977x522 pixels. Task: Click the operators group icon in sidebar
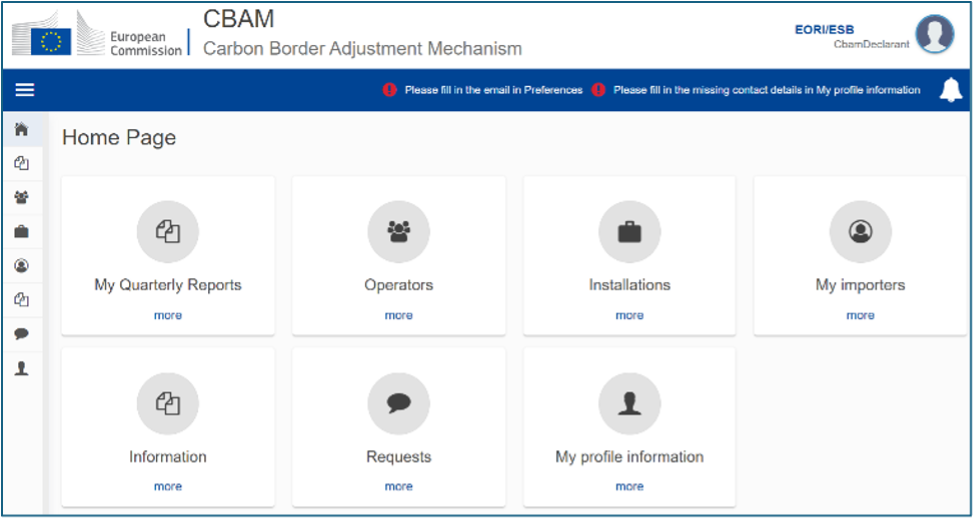(x=21, y=198)
